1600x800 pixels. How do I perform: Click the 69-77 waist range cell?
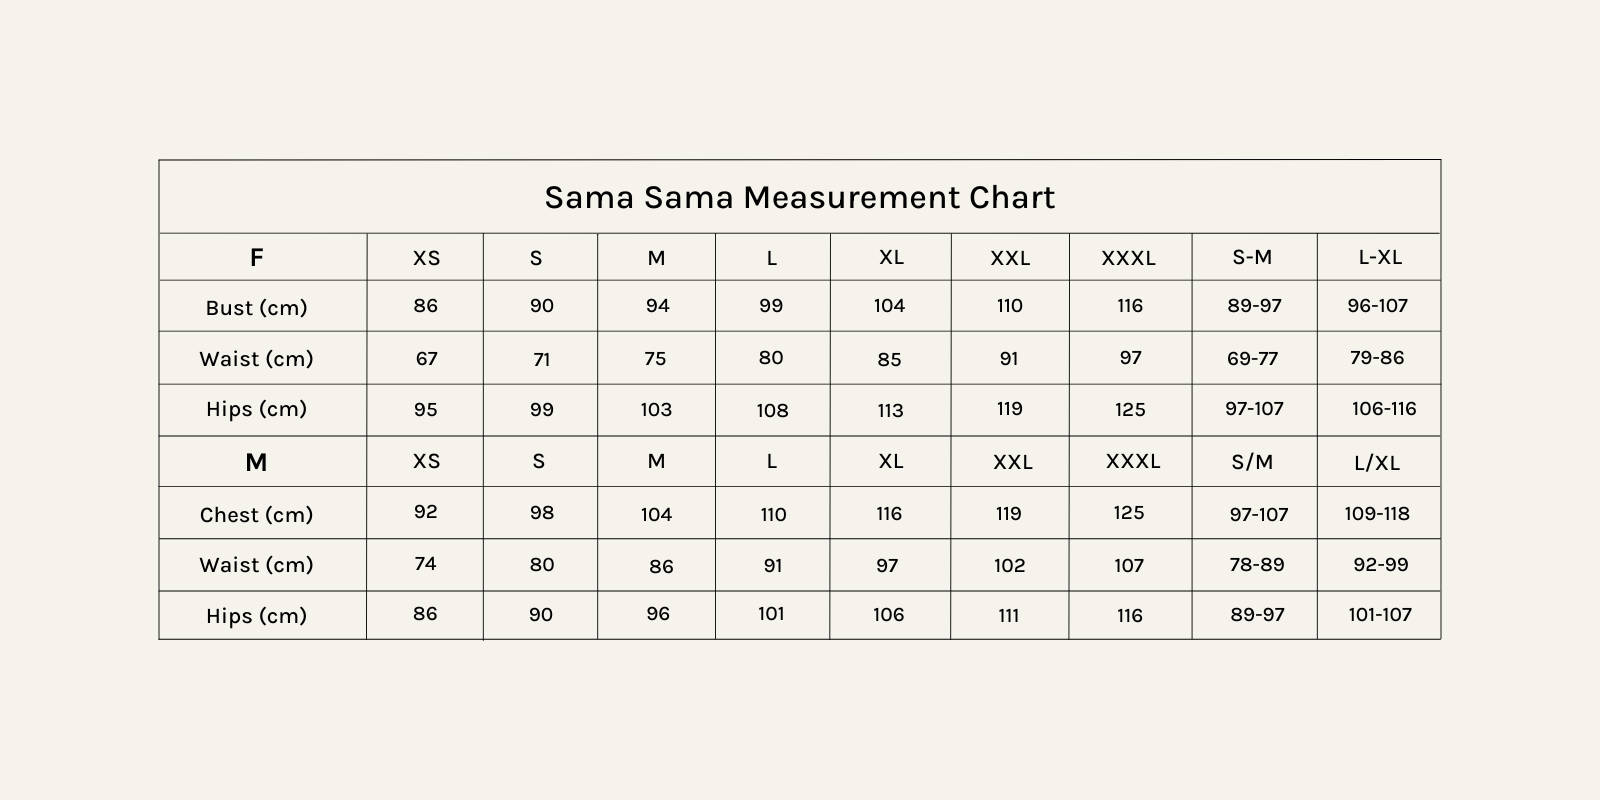pyautogui.click(x=1252, y=359)
